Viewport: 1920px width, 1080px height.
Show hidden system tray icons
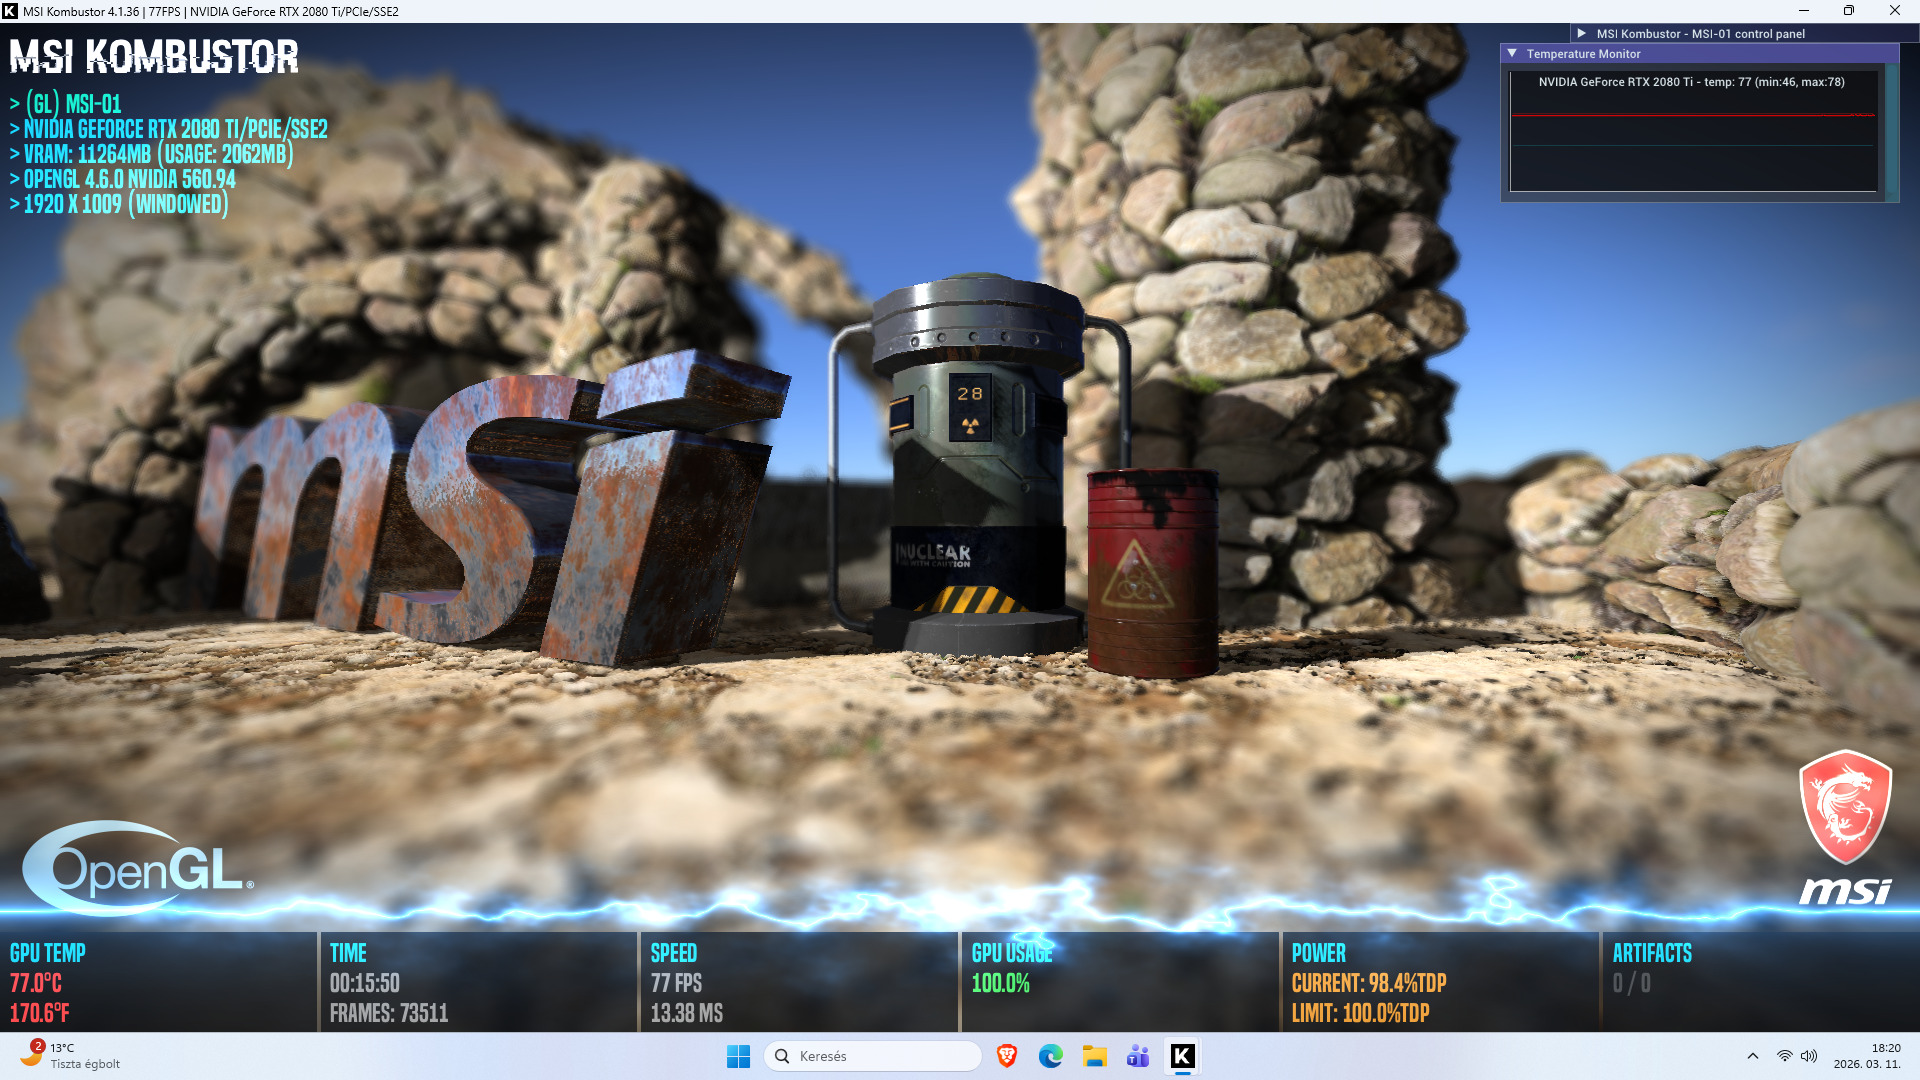1752,1056
